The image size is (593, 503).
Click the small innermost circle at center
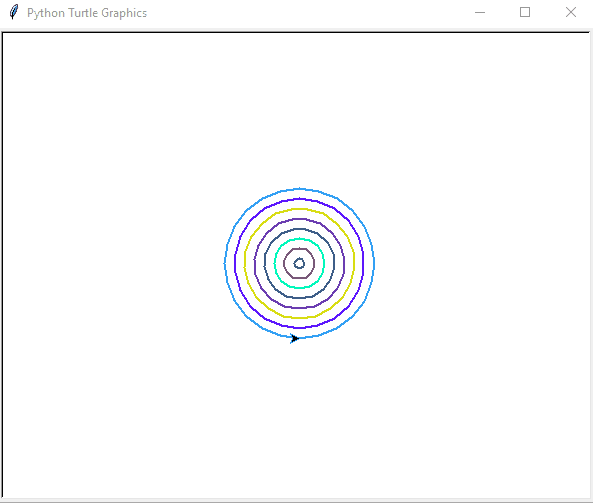pyautogui.click(x=299, y=263)
